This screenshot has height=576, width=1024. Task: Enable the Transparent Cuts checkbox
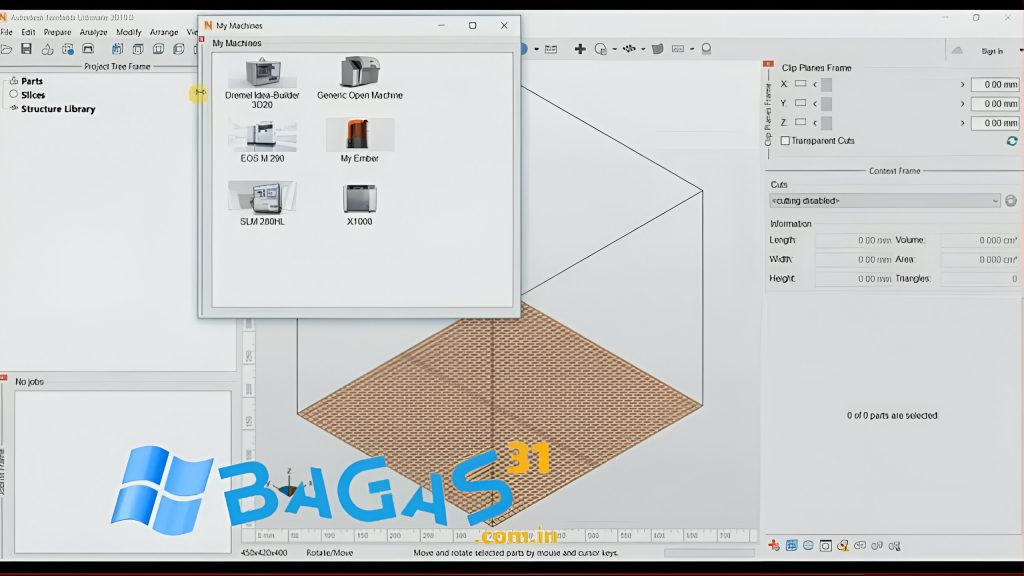click(785, 140)
